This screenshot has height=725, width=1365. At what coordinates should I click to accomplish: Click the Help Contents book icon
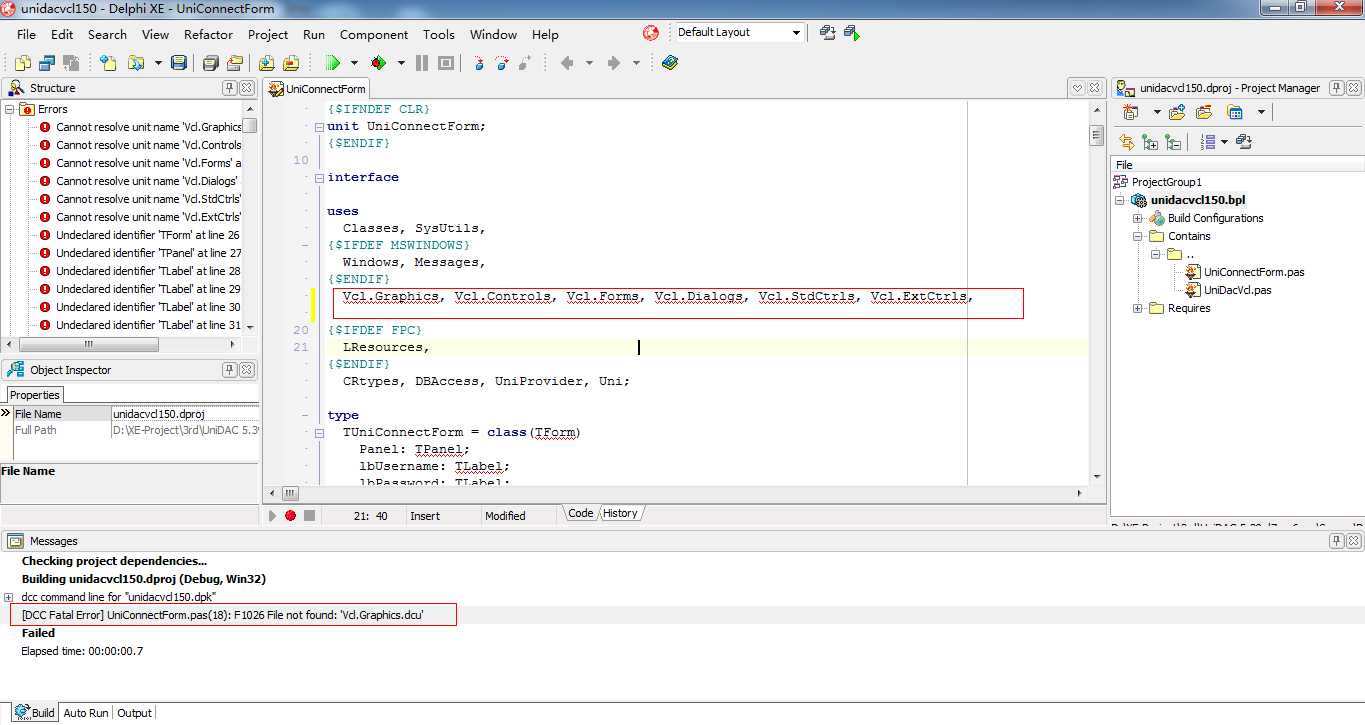(x=669, y=63)
